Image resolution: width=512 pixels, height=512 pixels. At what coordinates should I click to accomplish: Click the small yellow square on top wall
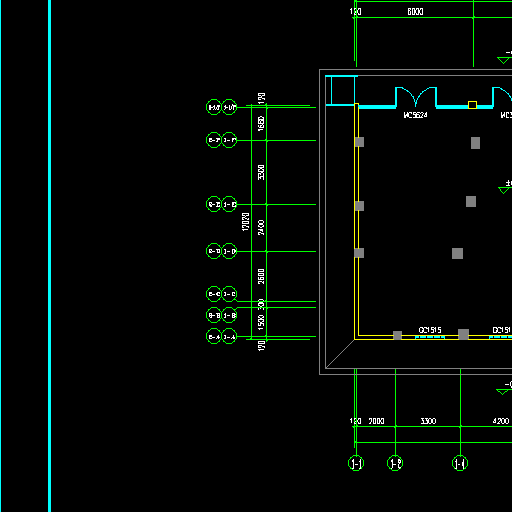point(472,105)
